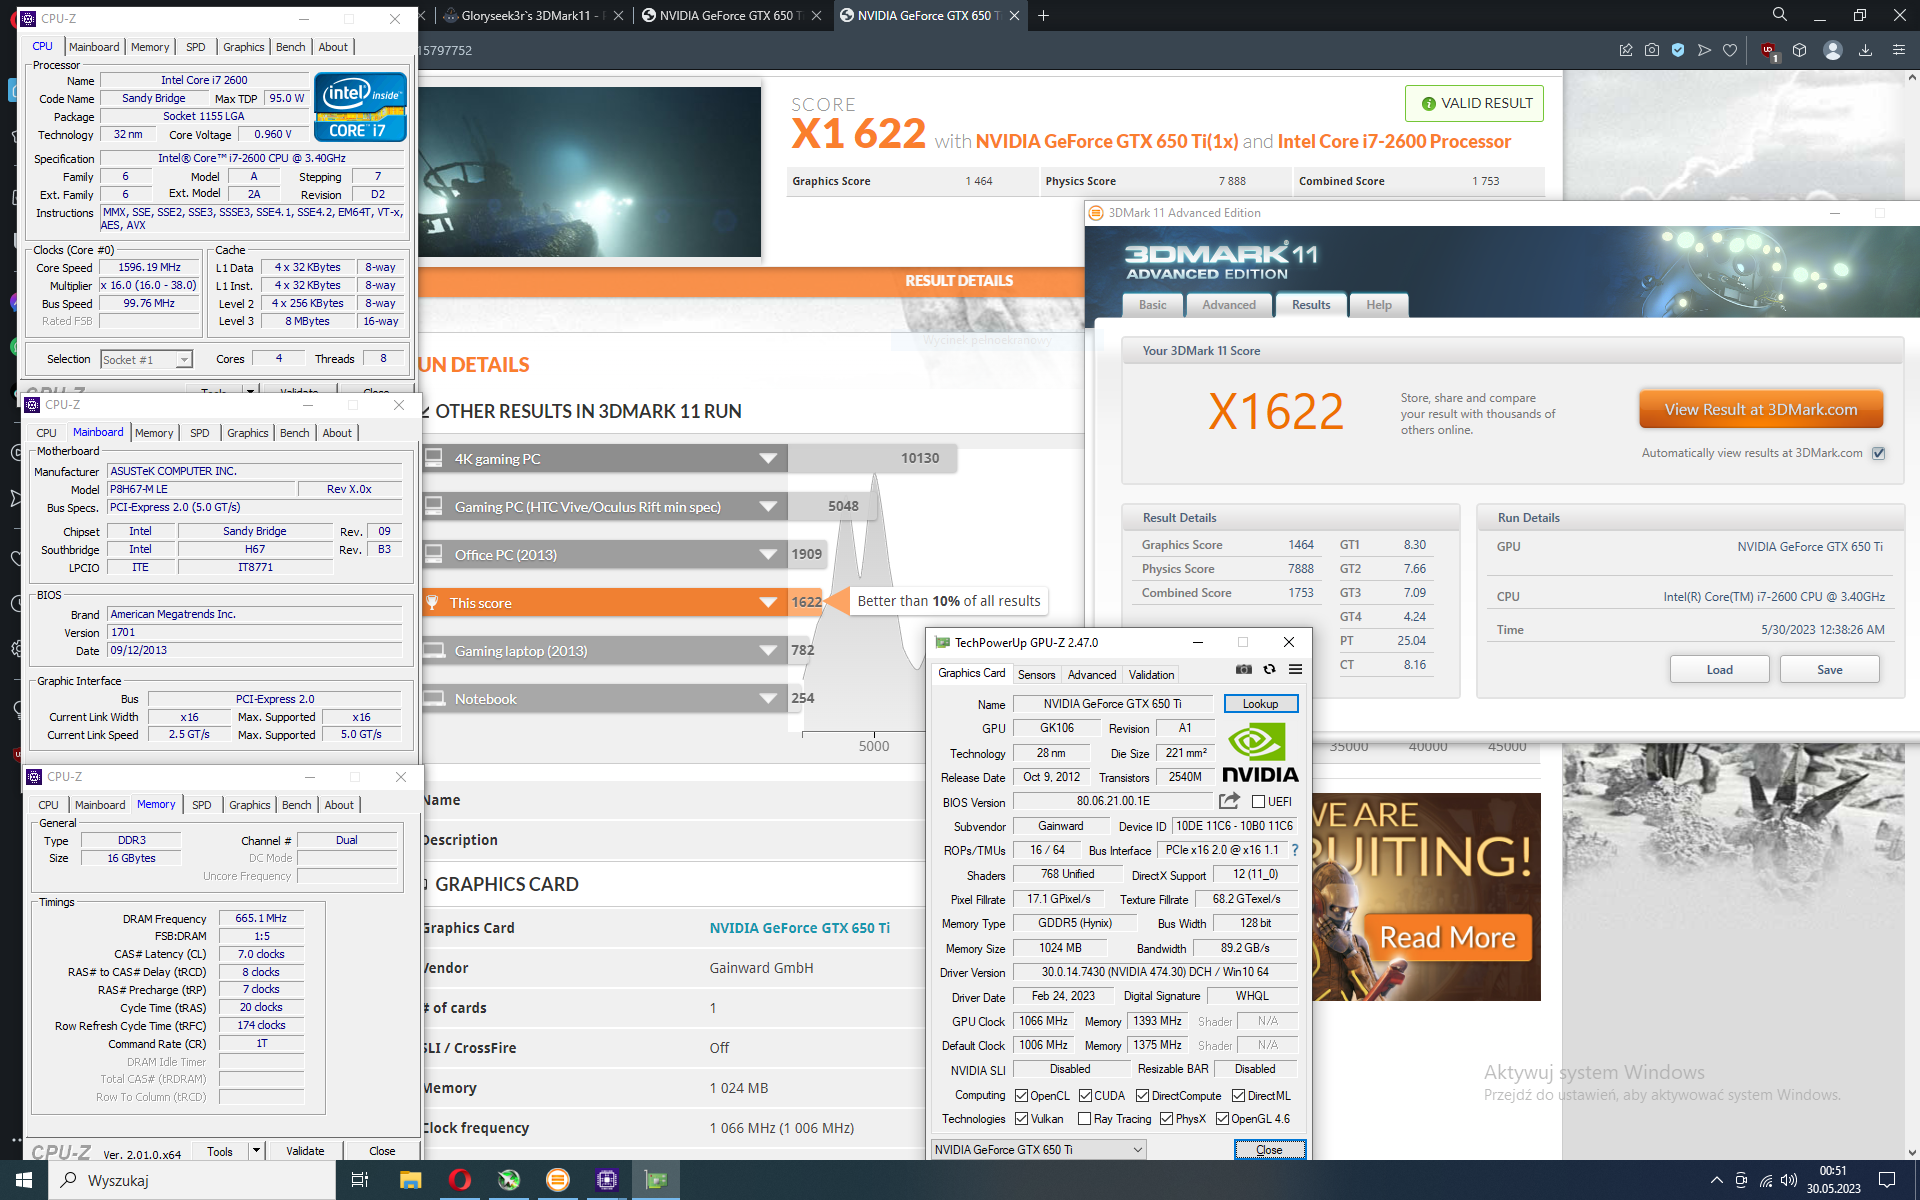This screenshot has height=1200, width=1920.
Task: Open Windows Start menu
Action: 24,1180
